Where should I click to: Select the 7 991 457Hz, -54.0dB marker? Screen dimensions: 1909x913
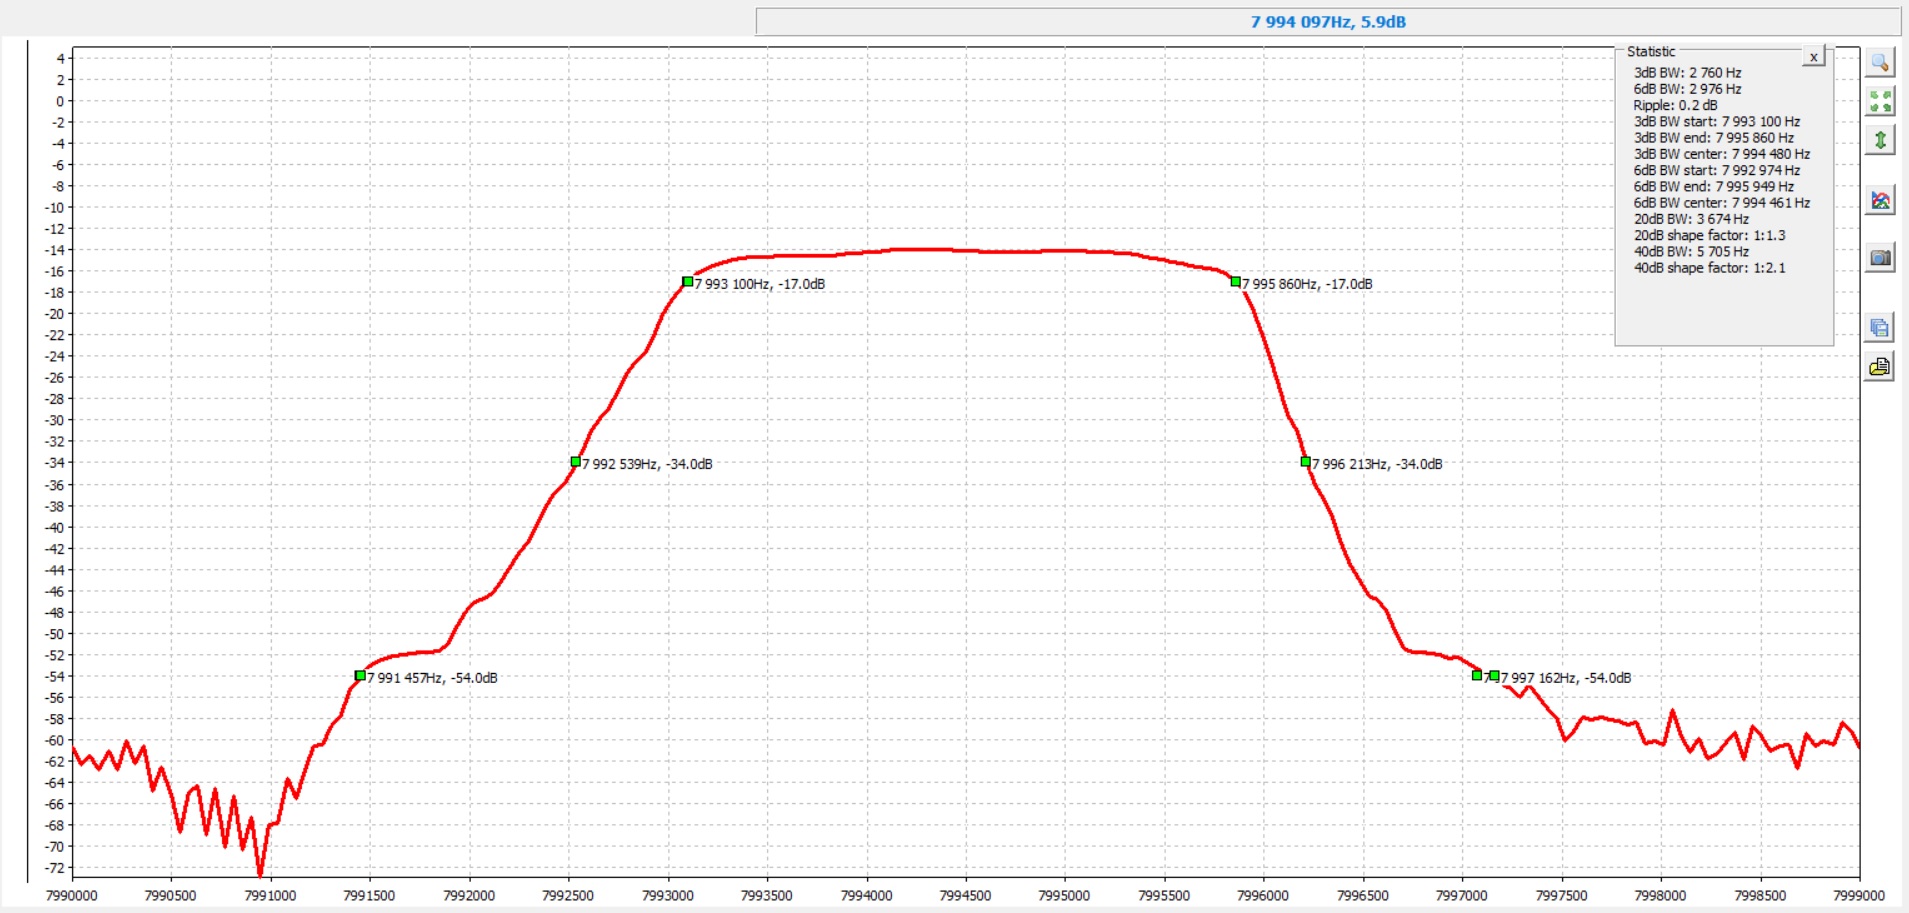[x=360, y=676]
